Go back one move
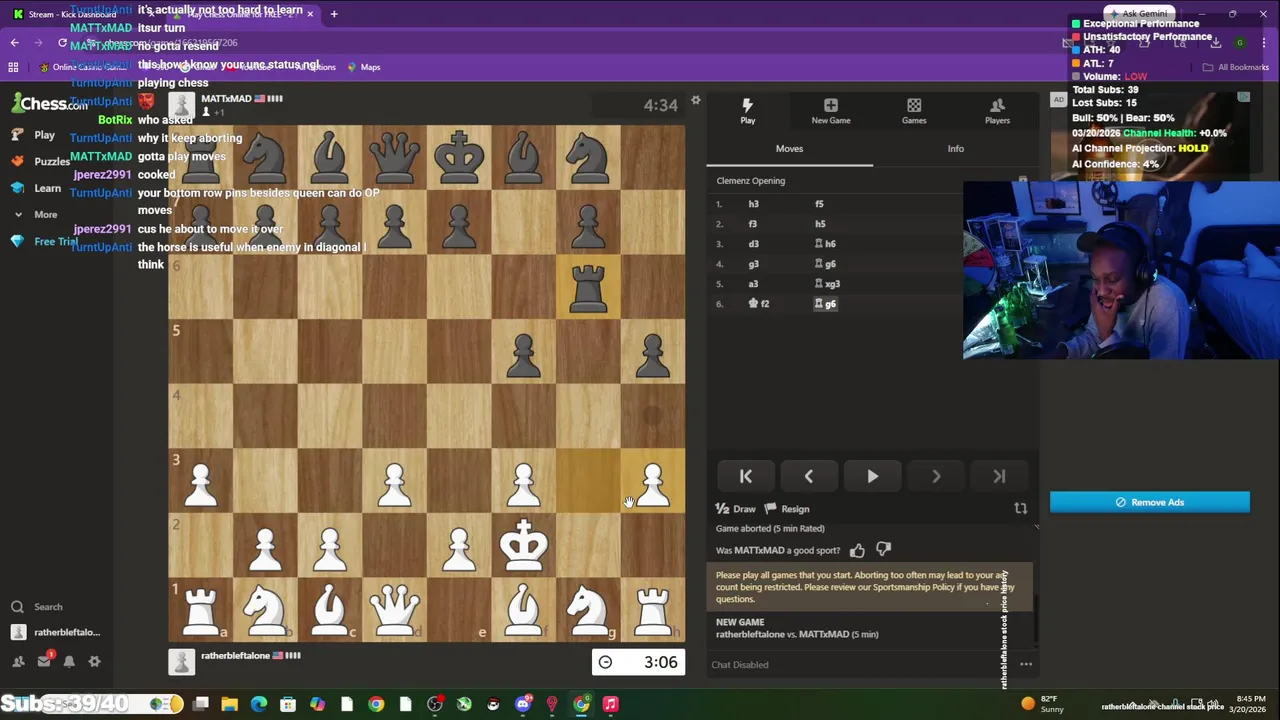 (808, 477)
